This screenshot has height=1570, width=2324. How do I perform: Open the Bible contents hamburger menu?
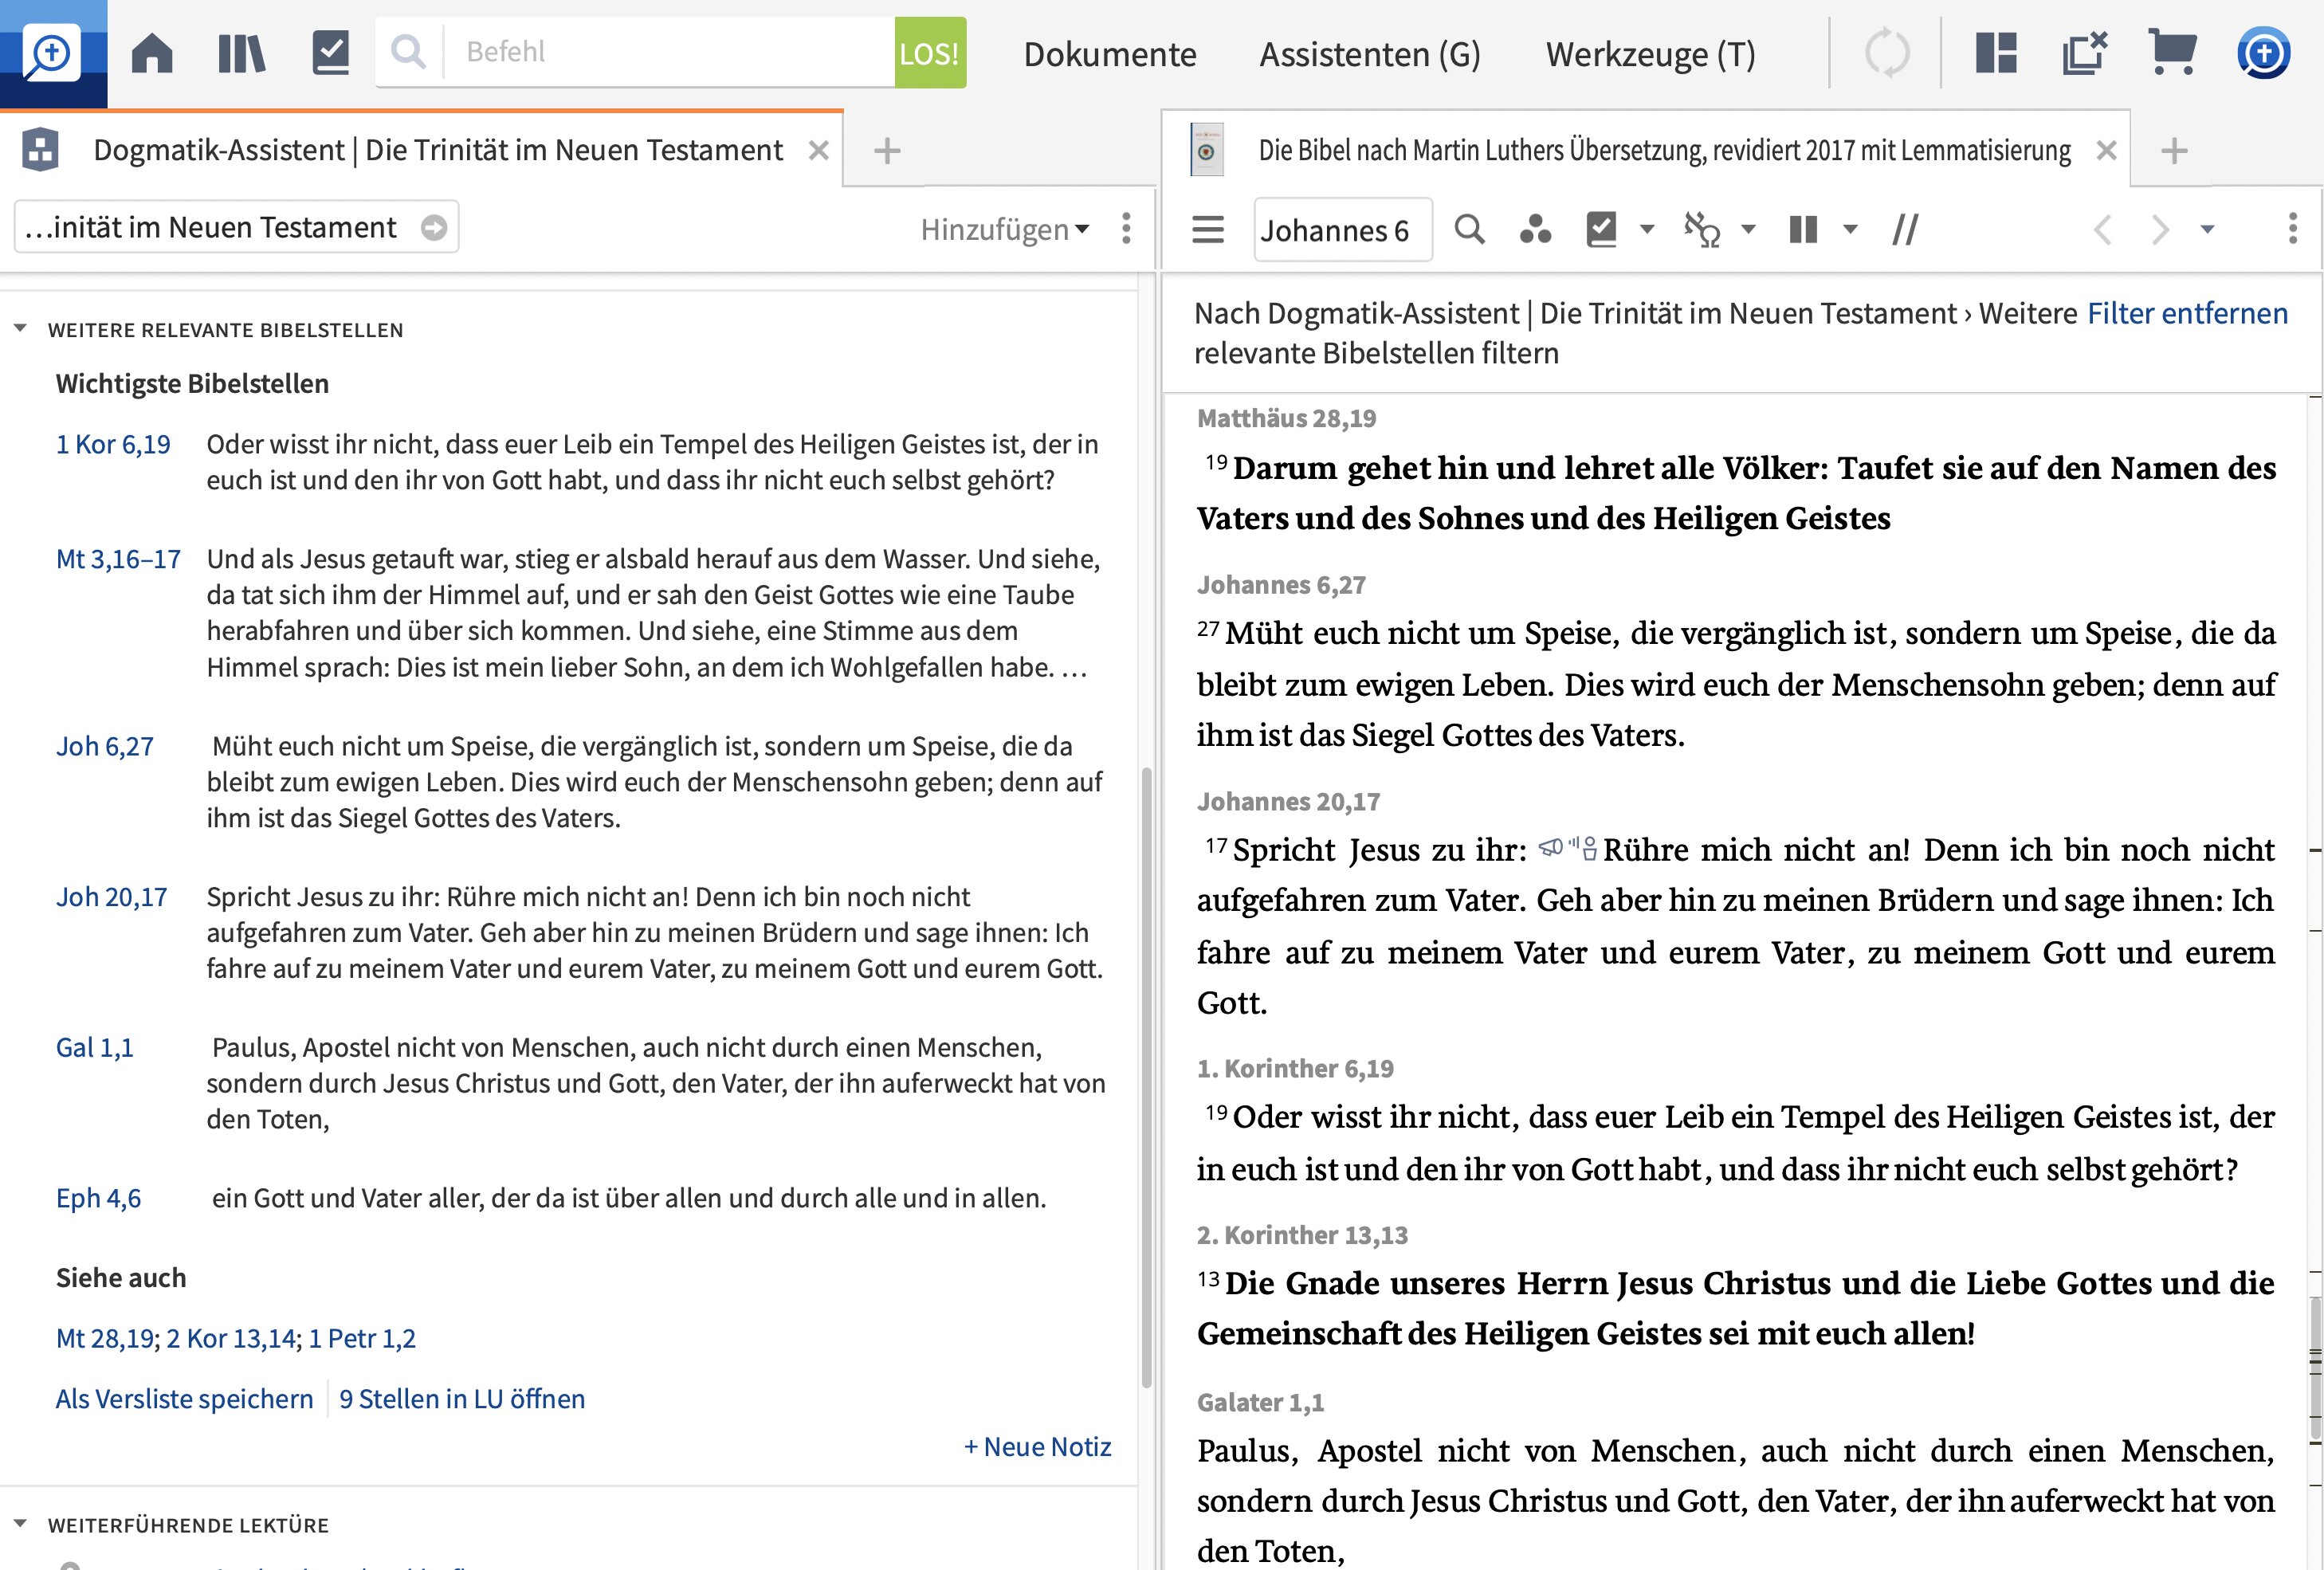click(x=1208, y=230)
